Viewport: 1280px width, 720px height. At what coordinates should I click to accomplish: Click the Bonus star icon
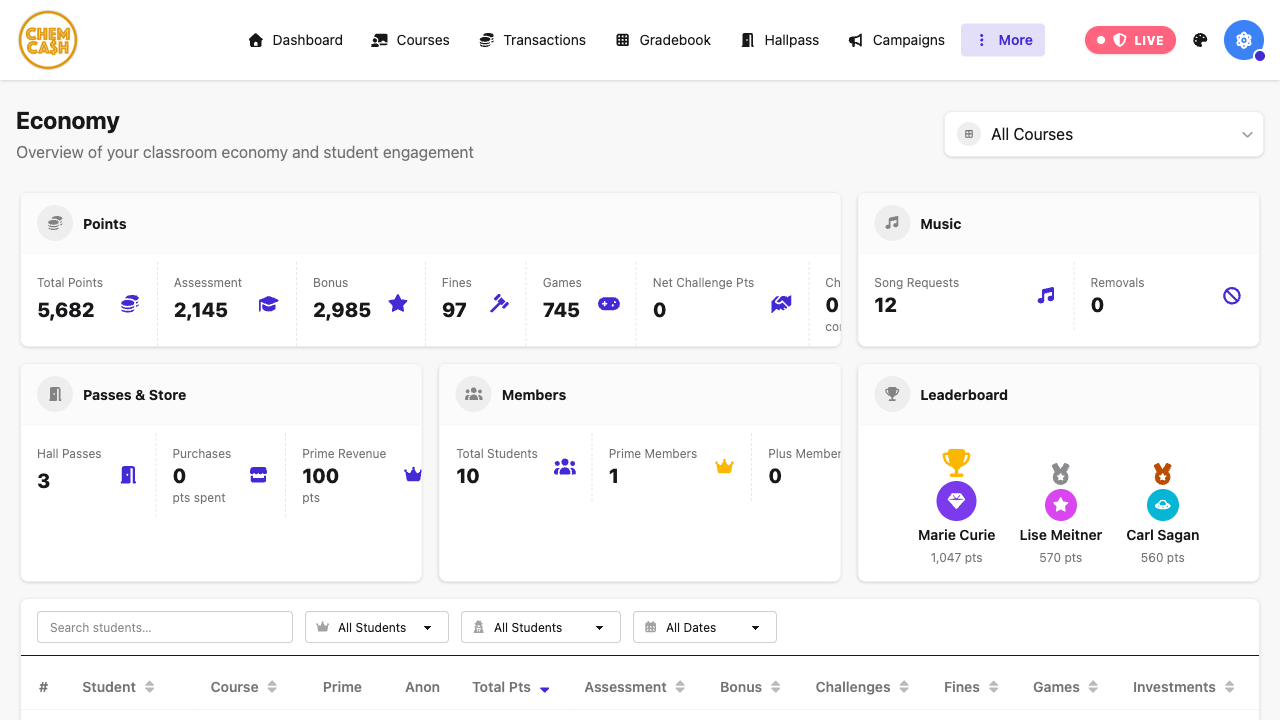(x=398, y=303)
